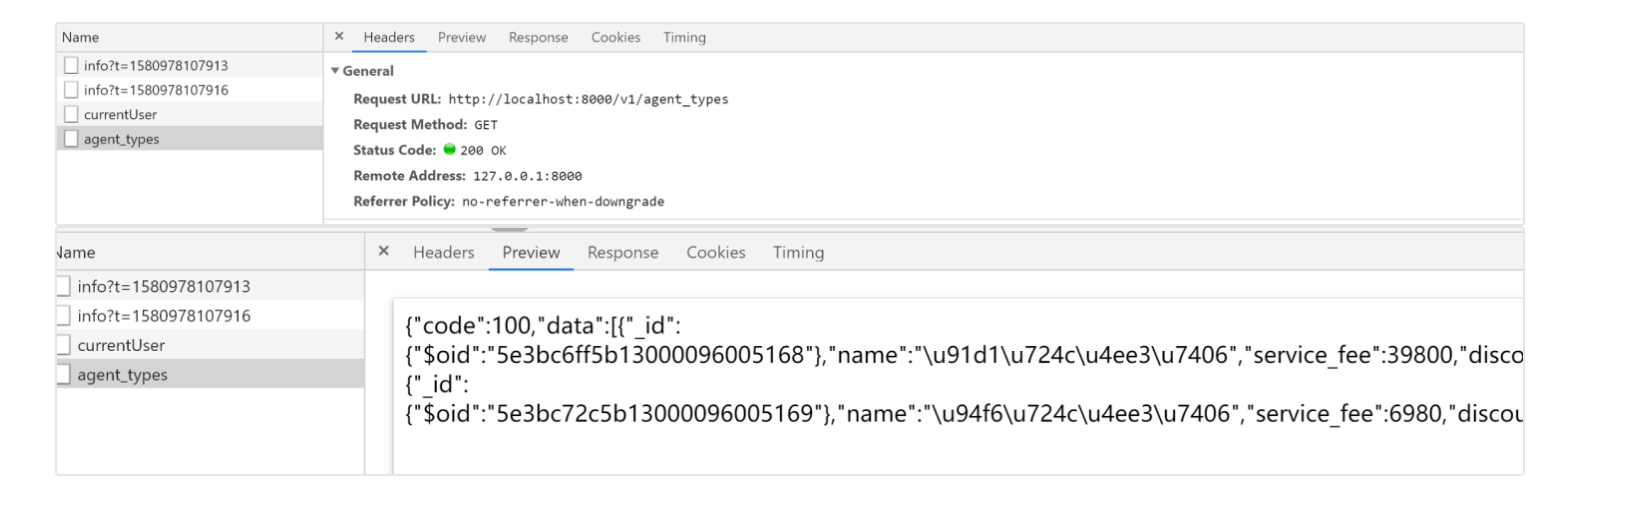Select info?t=1580978107916 in upper list
Viewport: 1642px width, 517px height.
point(190,90)
